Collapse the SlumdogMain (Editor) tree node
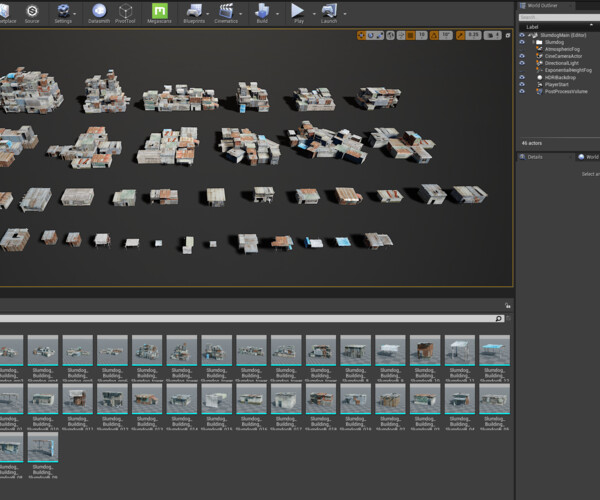 click(x=529, y=35)
